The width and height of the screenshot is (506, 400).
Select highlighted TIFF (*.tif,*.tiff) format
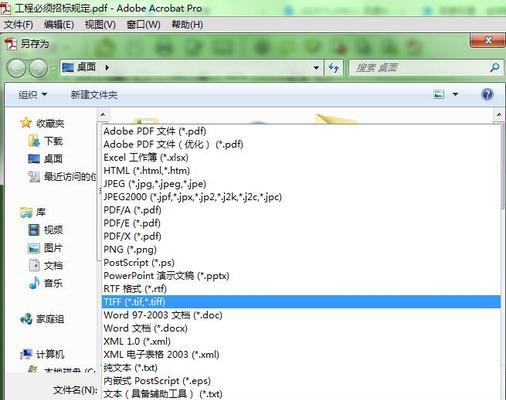[x=301, y=302]
